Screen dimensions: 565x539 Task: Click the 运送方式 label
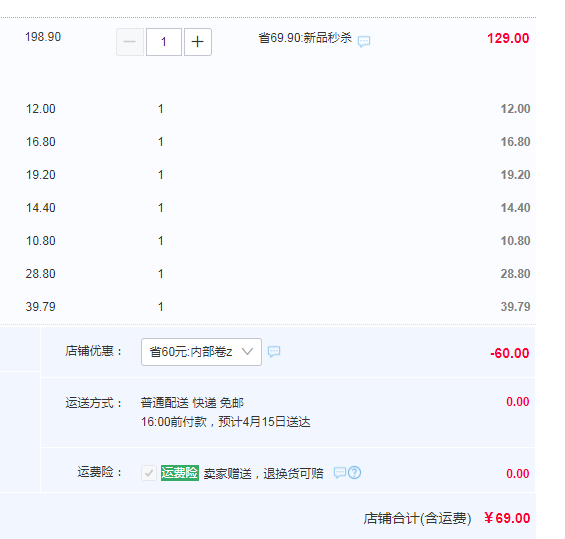pyautogui.click(x=94, y=403)
